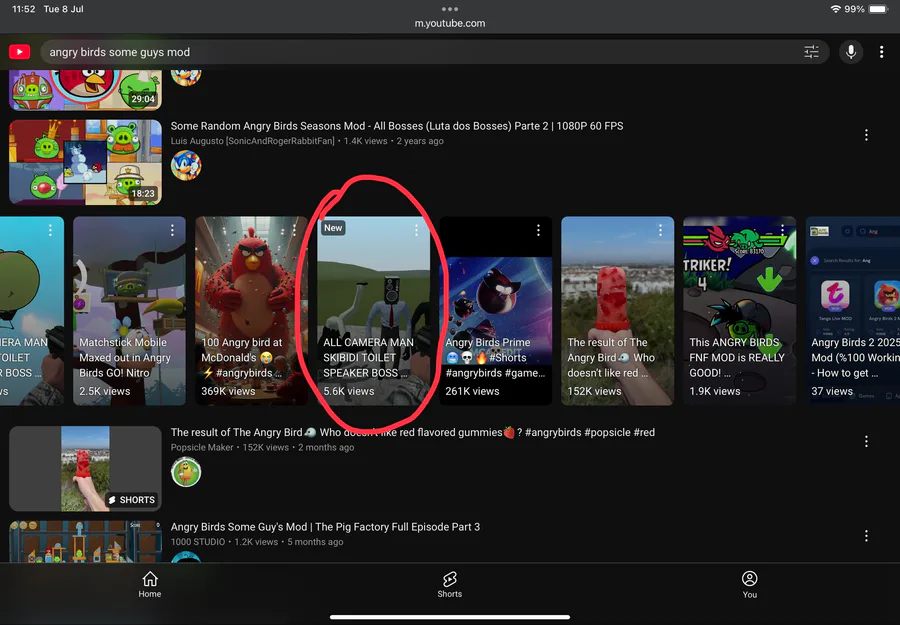Open menu on ALL CAMERA MAN SKIBIDI TOILET short
The width and height of the screenshot is (900, 625).
[416, 230]
